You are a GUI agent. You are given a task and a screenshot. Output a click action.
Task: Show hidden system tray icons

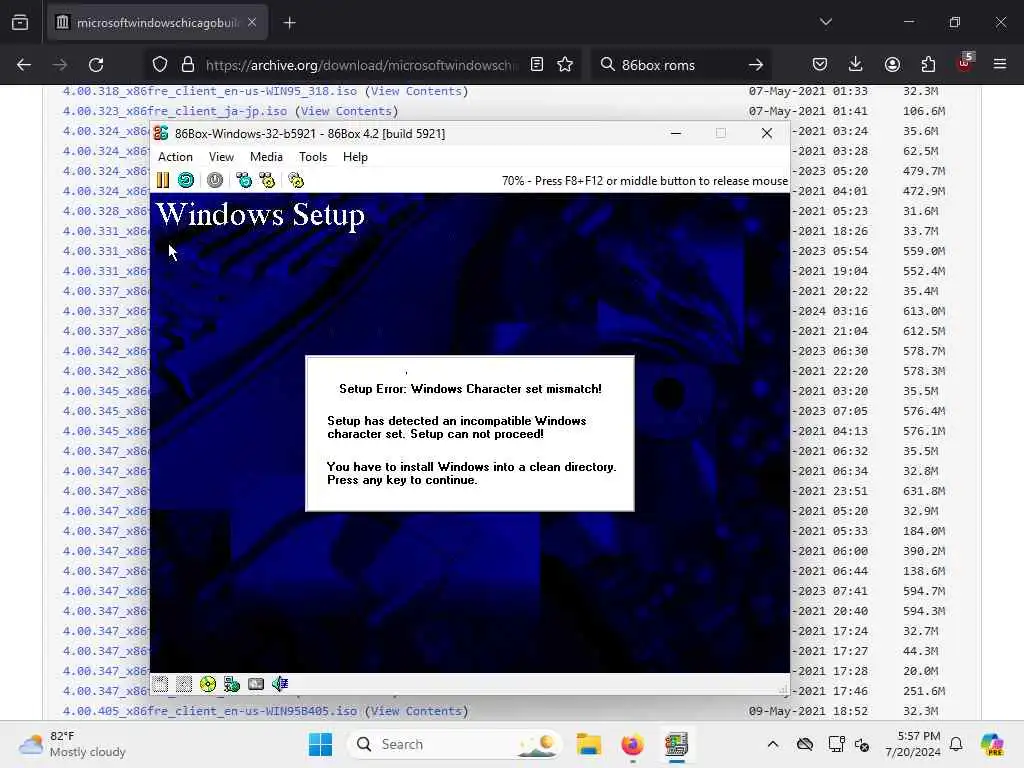coord(773,744)
